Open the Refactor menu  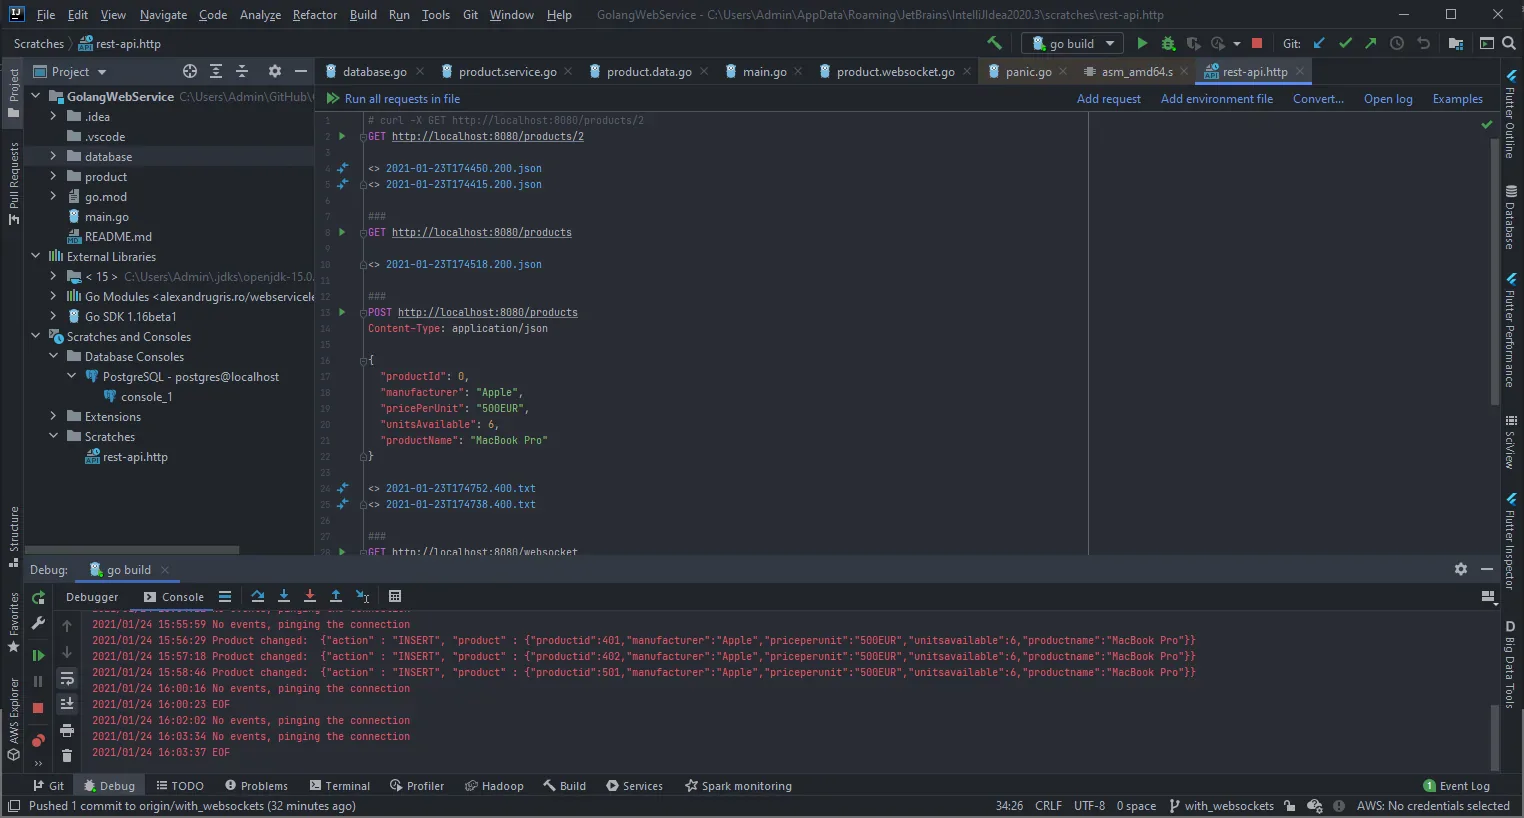(315, 15)
